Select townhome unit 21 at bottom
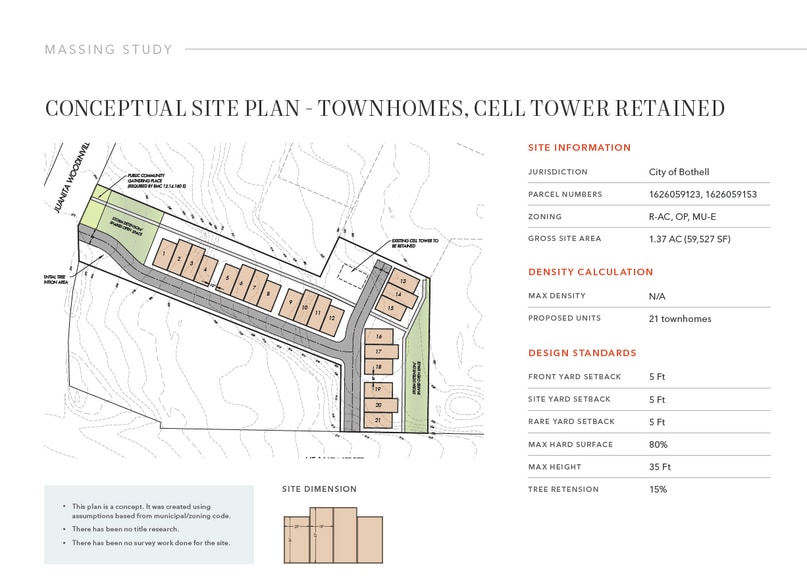The height and width of the screenshot is (588, 807). click(378, 420)
